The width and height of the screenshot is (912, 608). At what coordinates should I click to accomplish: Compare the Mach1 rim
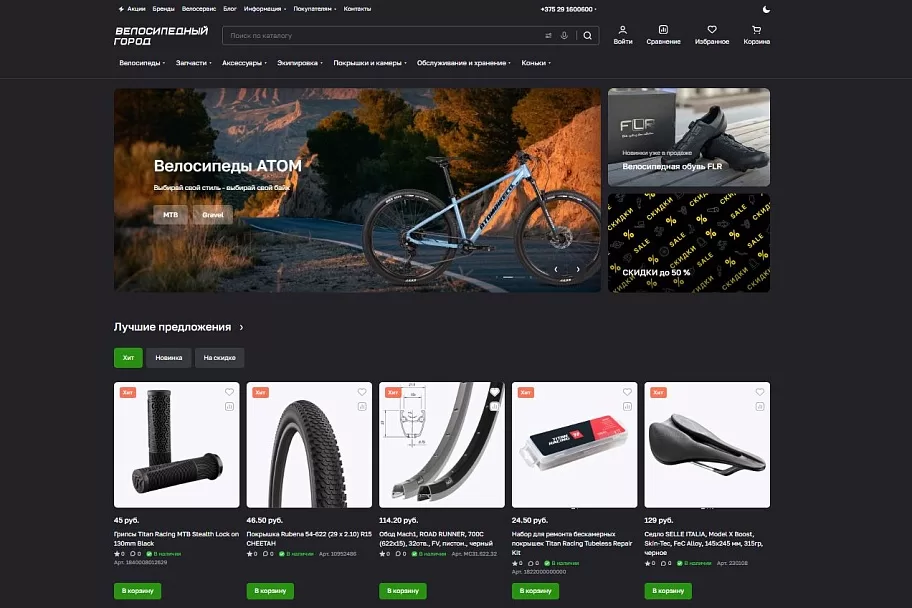tap(494, 407)
